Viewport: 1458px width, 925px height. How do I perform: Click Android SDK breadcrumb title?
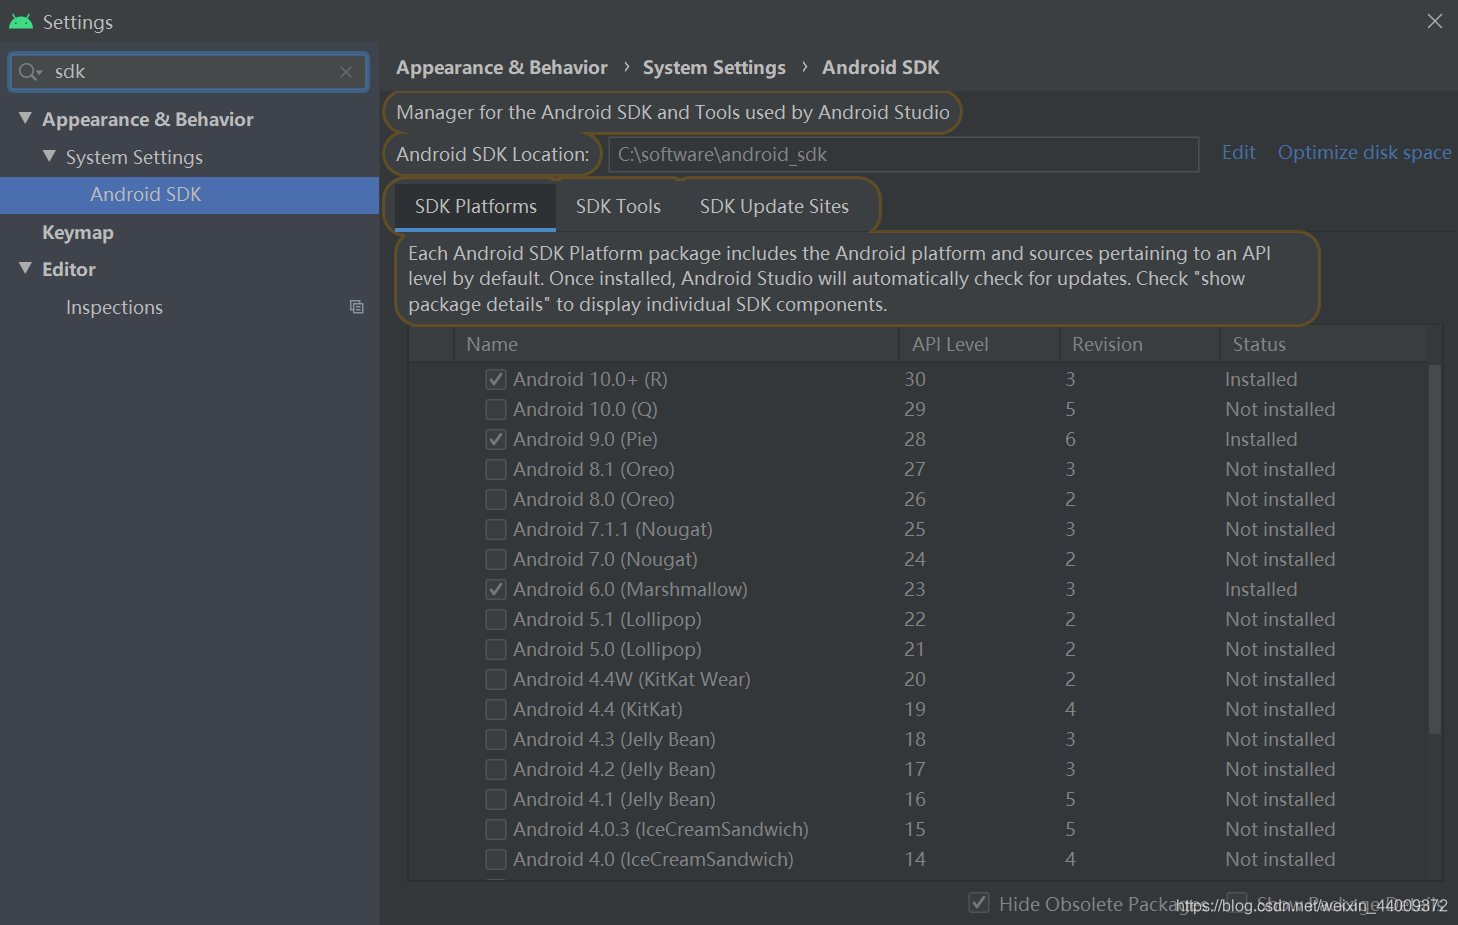point(881,68)
